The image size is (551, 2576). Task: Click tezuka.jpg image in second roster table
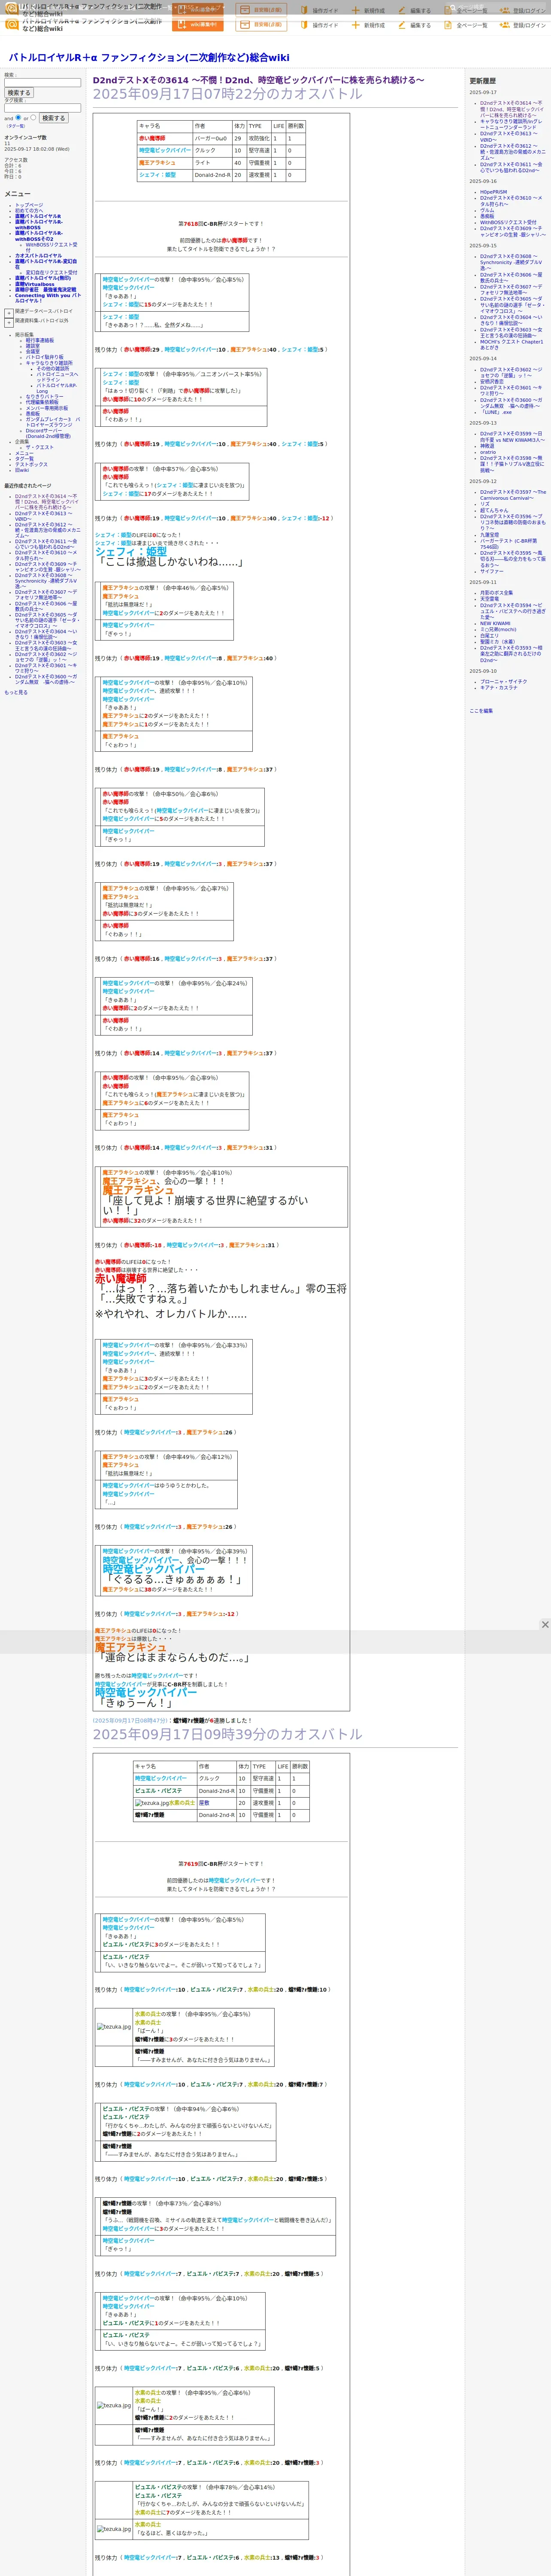[x=152, y=1803]
